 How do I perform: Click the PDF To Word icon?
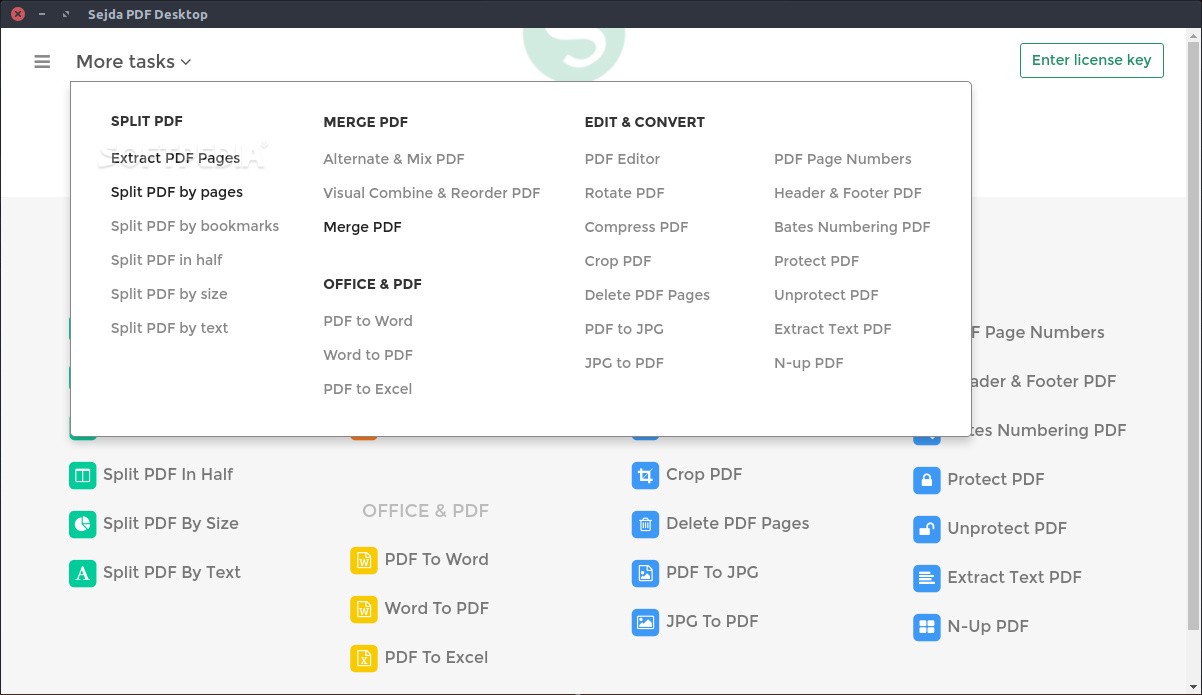364,560
